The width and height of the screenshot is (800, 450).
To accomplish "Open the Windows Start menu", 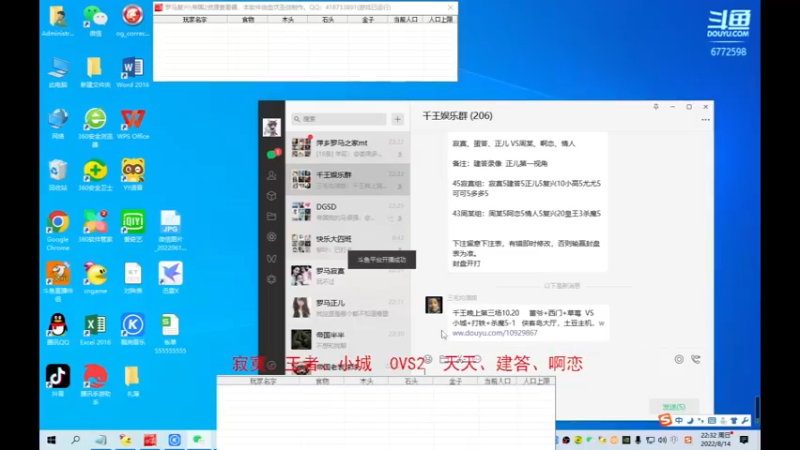I will (52, 440).
